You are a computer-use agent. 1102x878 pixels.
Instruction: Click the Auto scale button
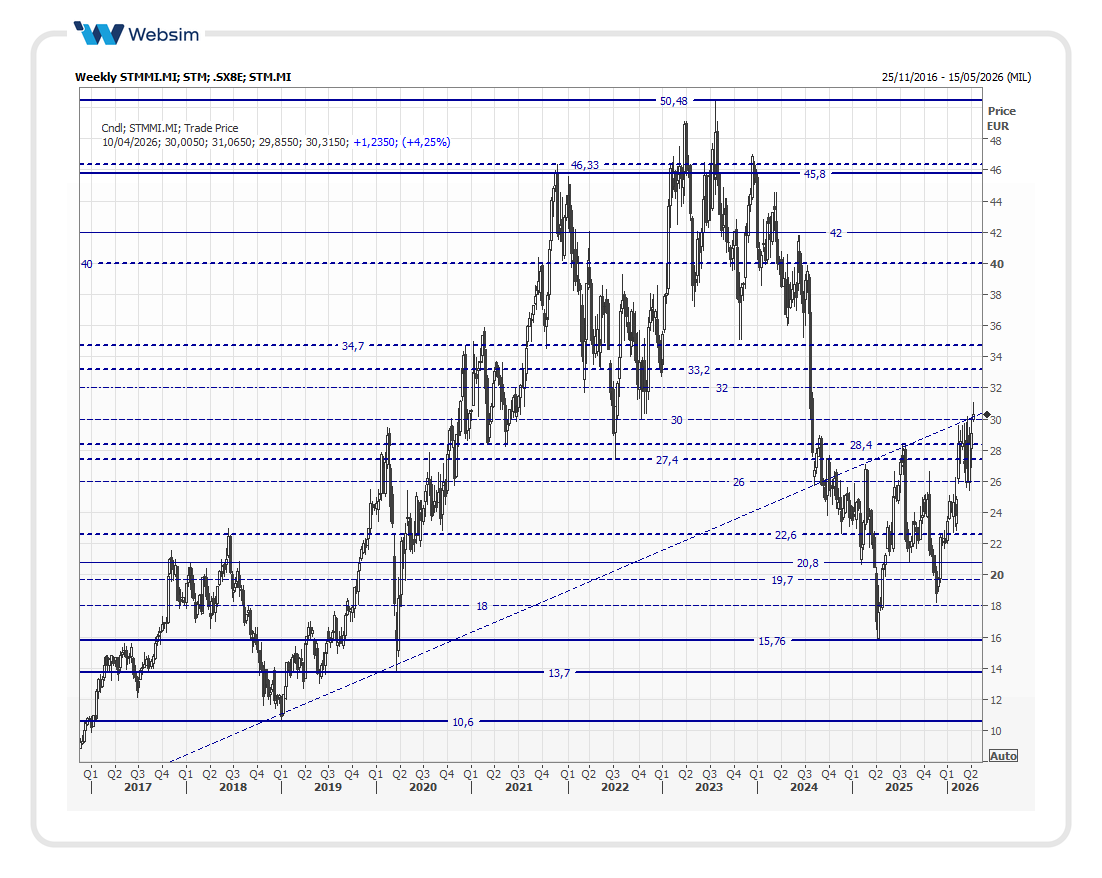(1003, 756)
